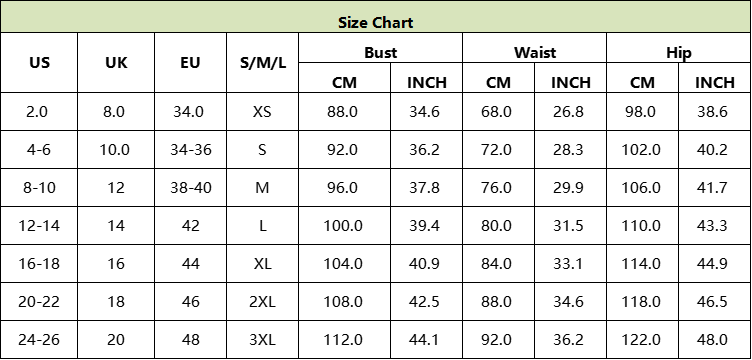Click the Size Chart title header
Image resolution: width=752 pixels, height=360 pixels.
click(x=376, y=17)
